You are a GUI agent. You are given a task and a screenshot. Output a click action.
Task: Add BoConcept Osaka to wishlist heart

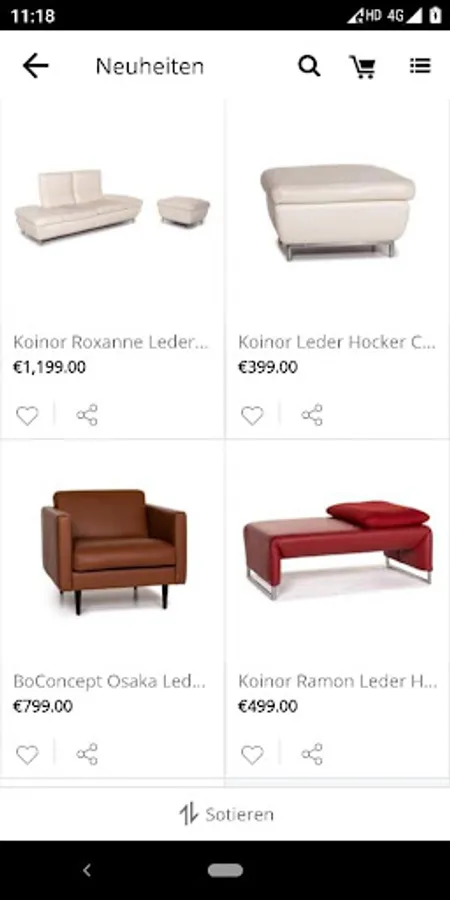click(x=27, y=755)
